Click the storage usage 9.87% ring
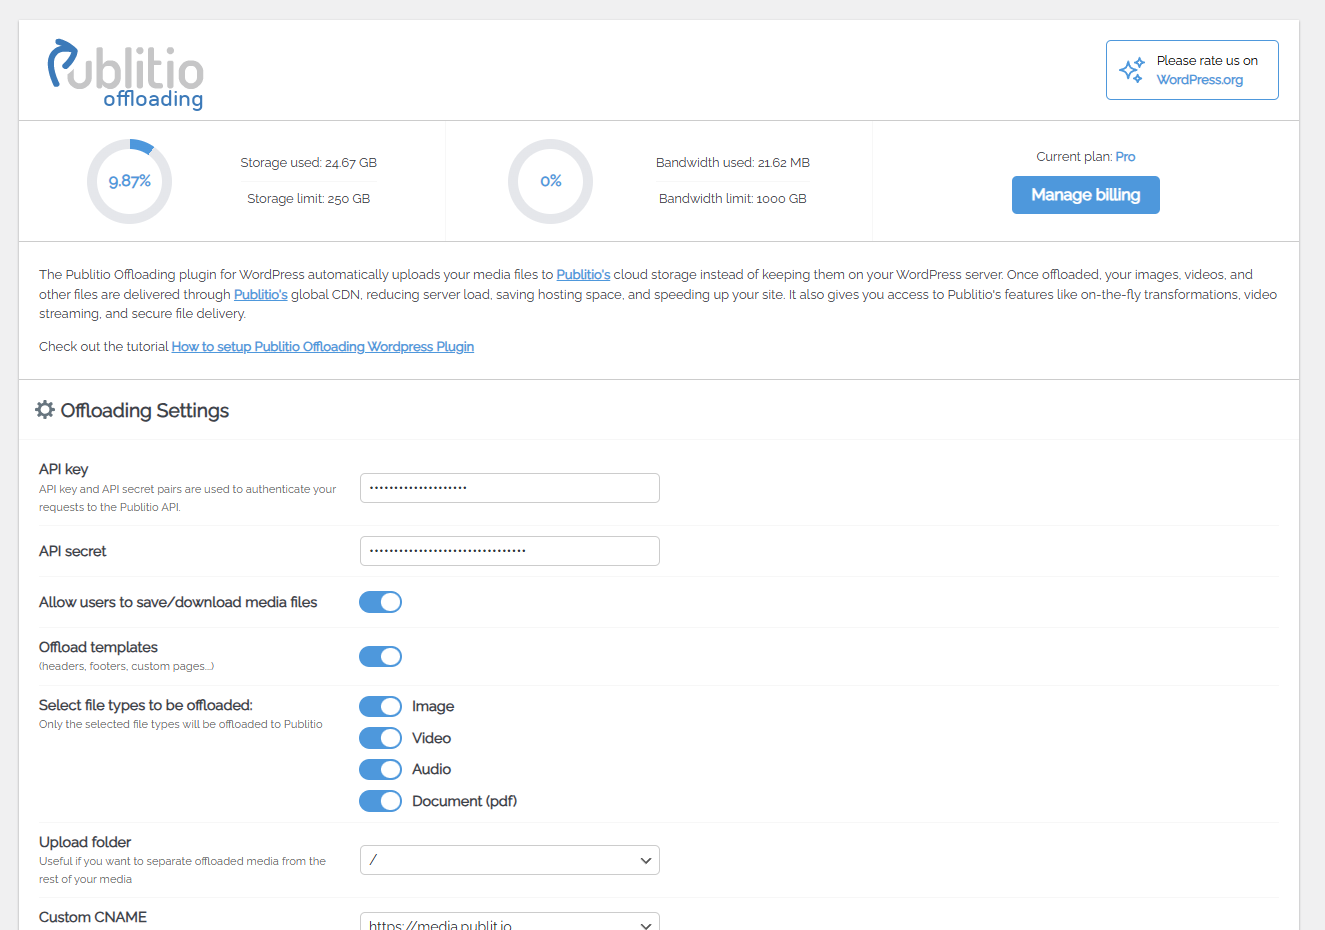Screen dimensions: 1325x930 (130, 181)
